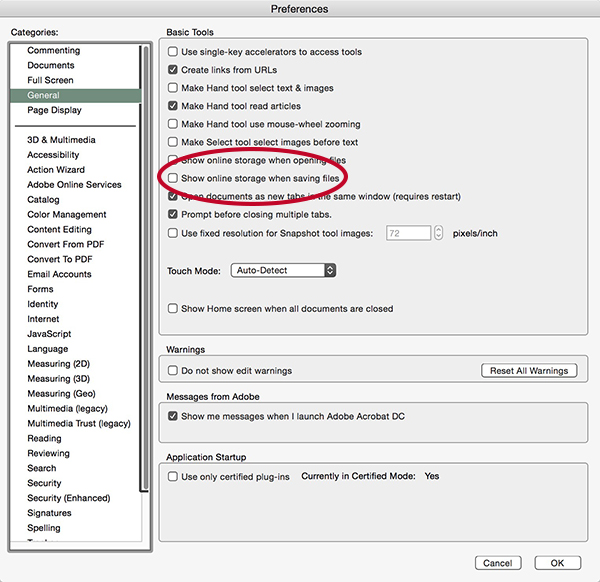Open Signatures preferences

pos(49,513)
